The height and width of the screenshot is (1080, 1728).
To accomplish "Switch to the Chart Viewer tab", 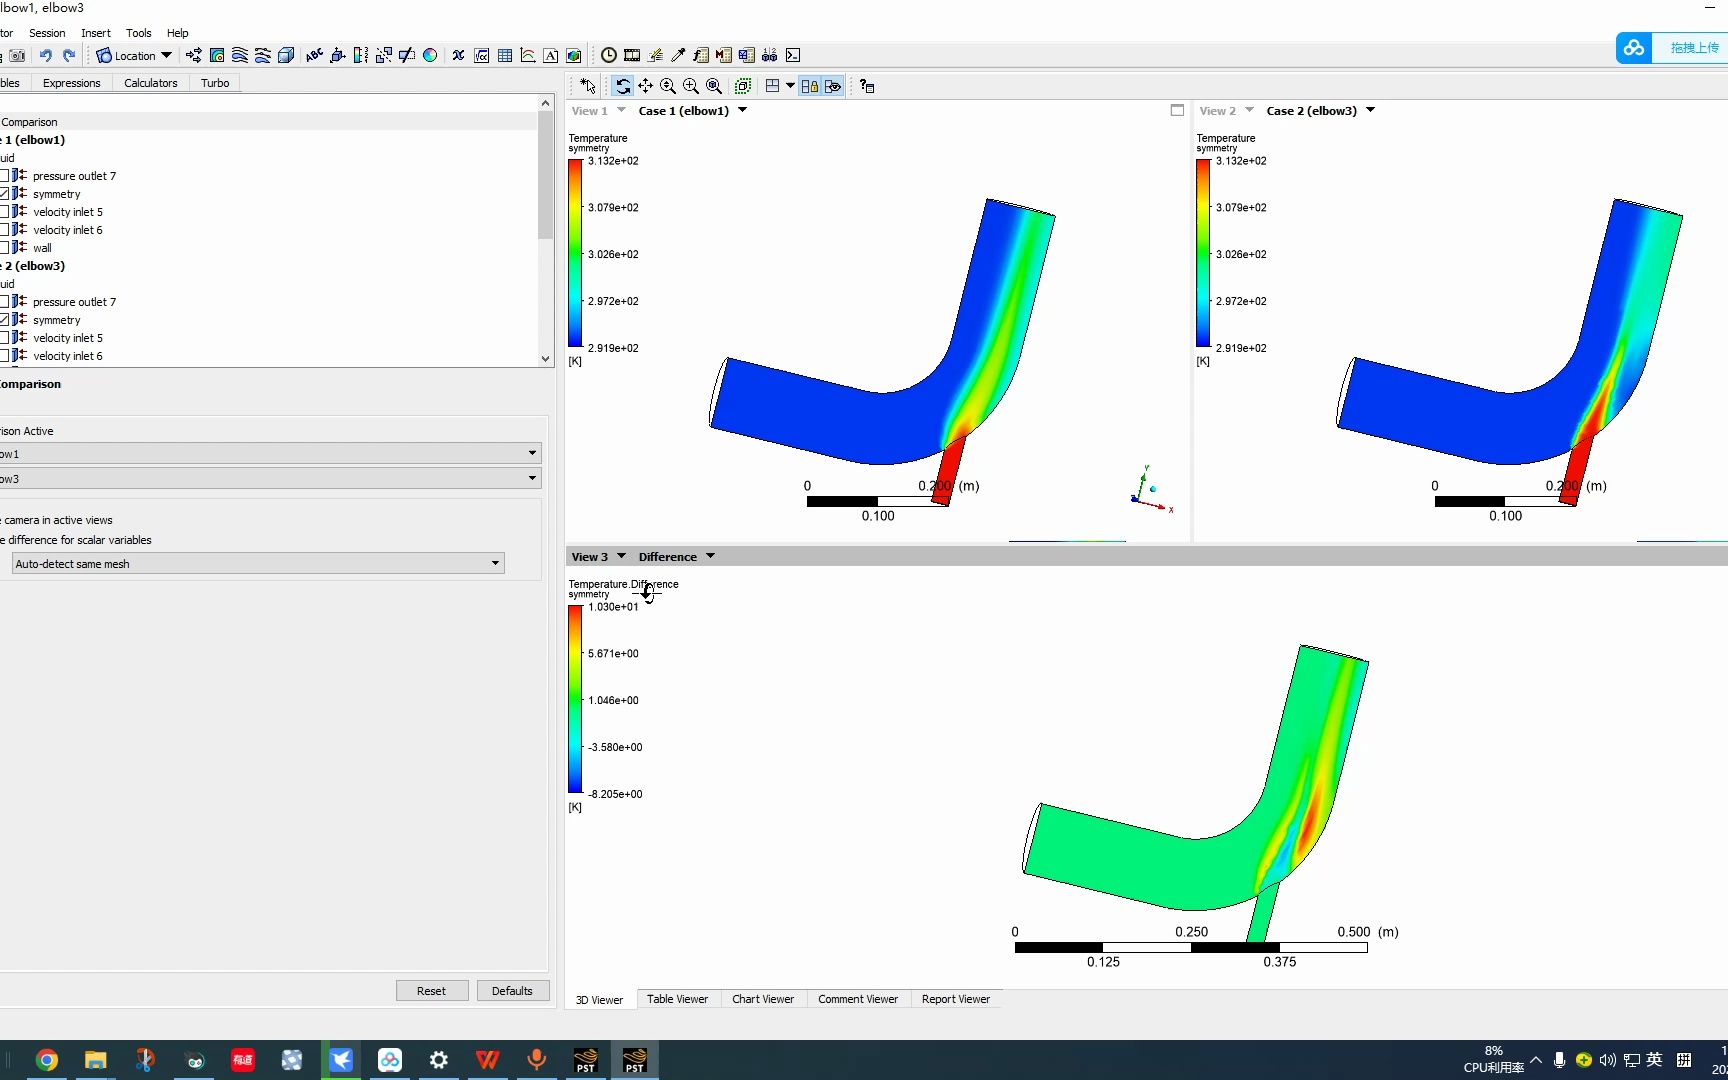I will (x=763, y=999).
